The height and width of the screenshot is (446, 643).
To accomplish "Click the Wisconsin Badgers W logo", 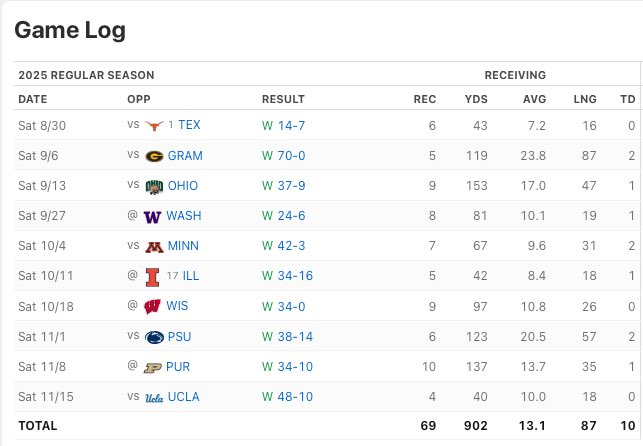I will 152,307.
